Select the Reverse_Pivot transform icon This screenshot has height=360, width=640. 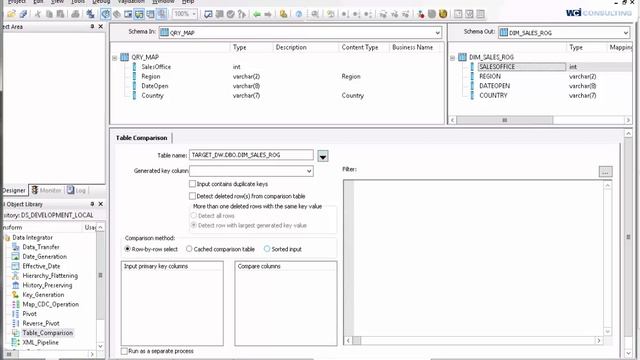pos(16,323)
